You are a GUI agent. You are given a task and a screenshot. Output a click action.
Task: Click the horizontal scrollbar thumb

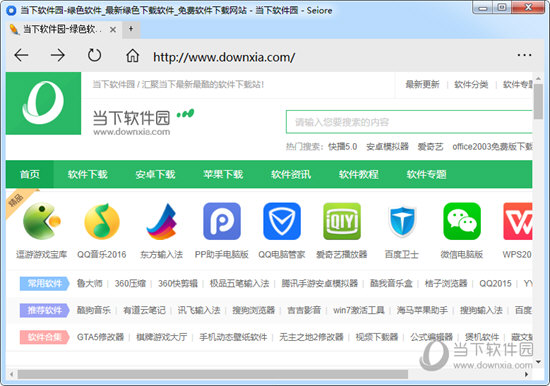click(213, 374)
